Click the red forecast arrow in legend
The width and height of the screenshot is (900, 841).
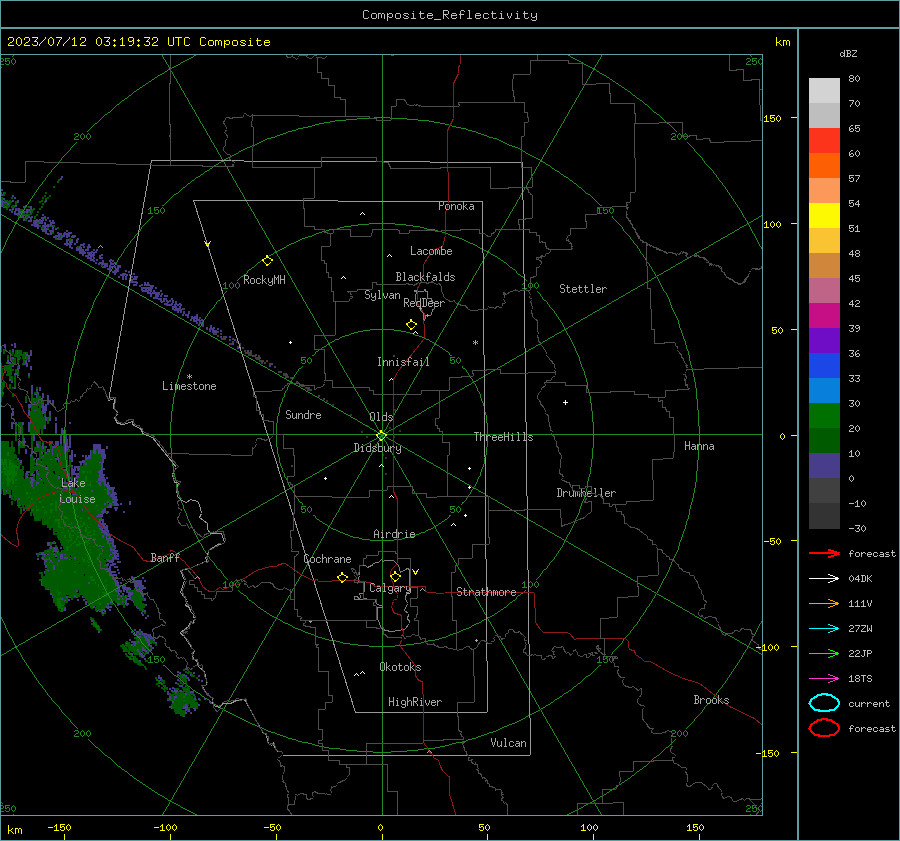(824, 553)
